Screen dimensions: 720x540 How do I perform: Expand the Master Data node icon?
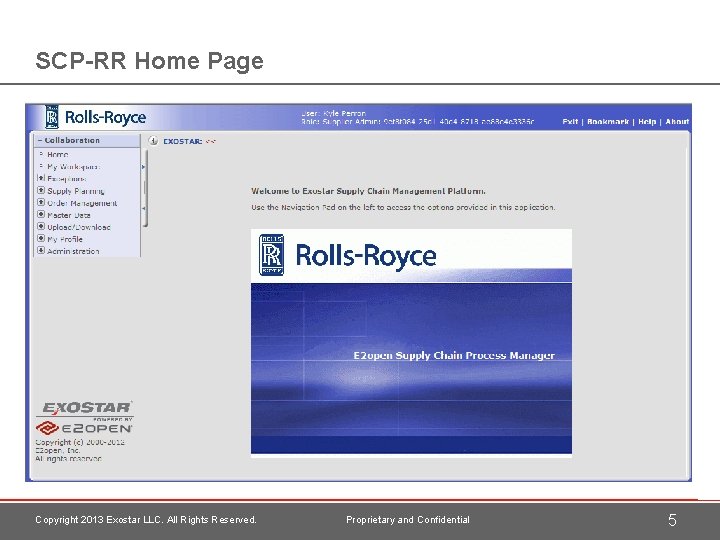pos(41,214)
